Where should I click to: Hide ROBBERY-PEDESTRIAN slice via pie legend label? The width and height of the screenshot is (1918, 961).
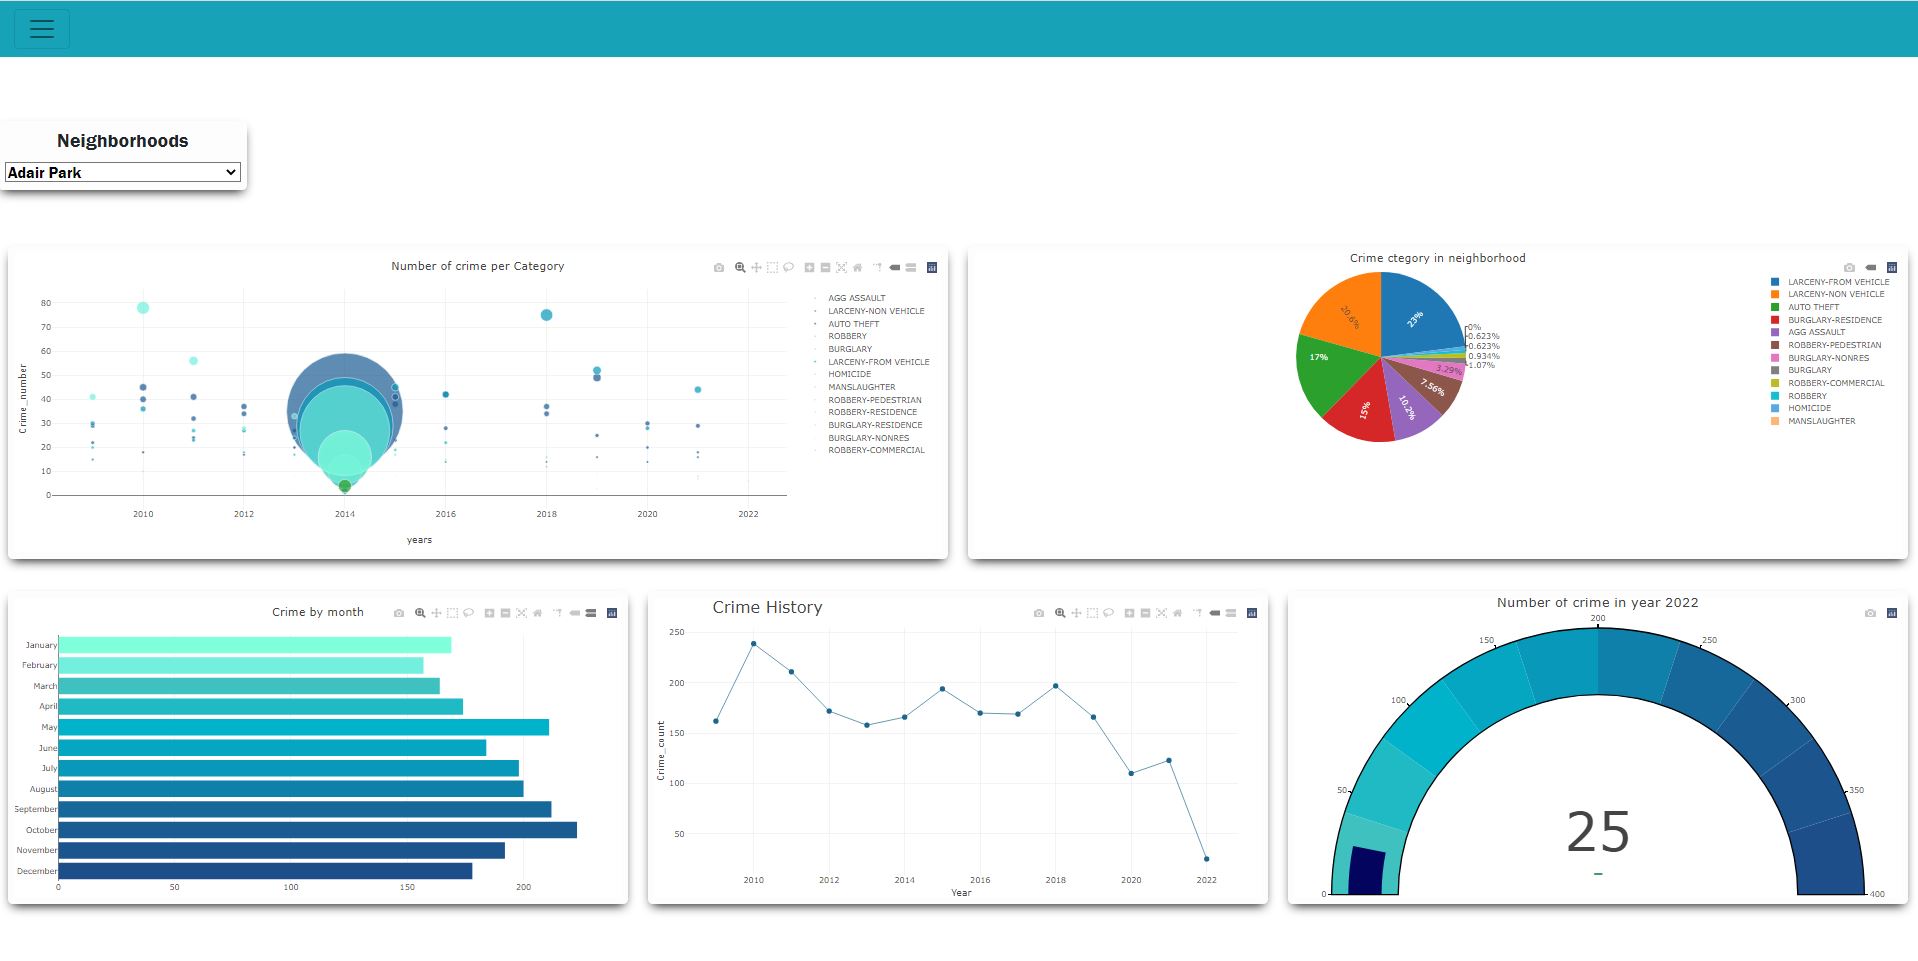1834,345
